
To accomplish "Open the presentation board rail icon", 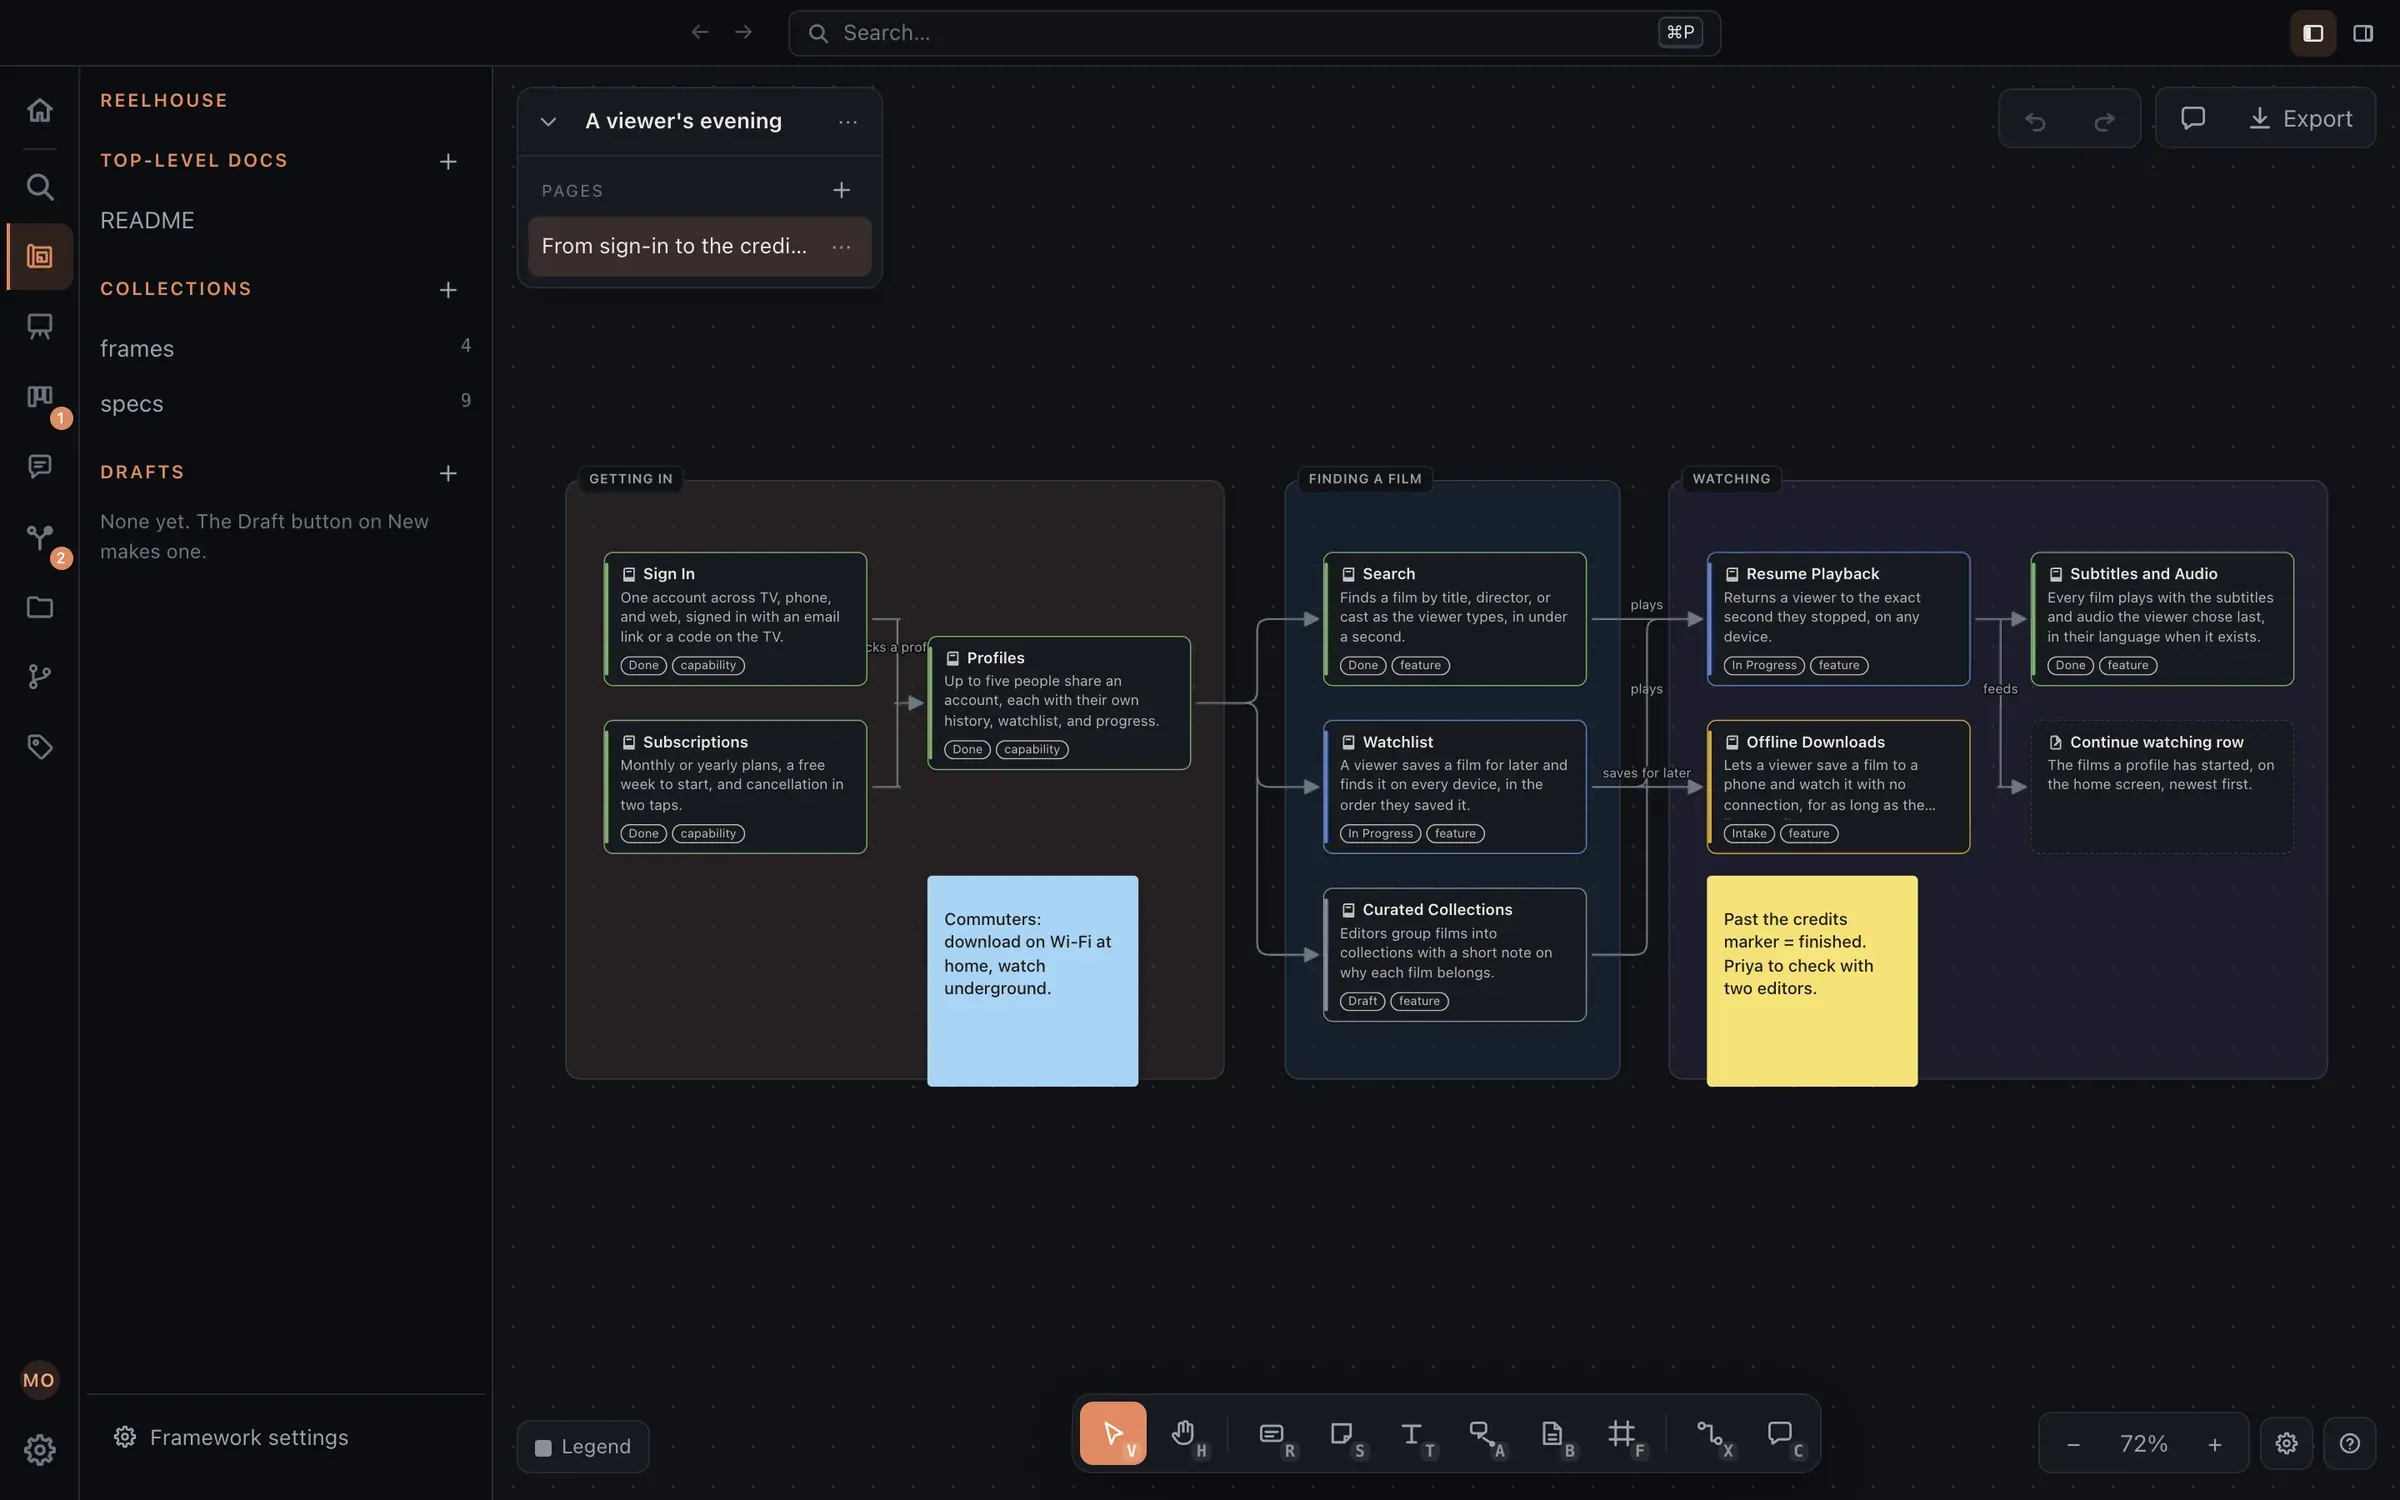I will (x=39, y=327).
